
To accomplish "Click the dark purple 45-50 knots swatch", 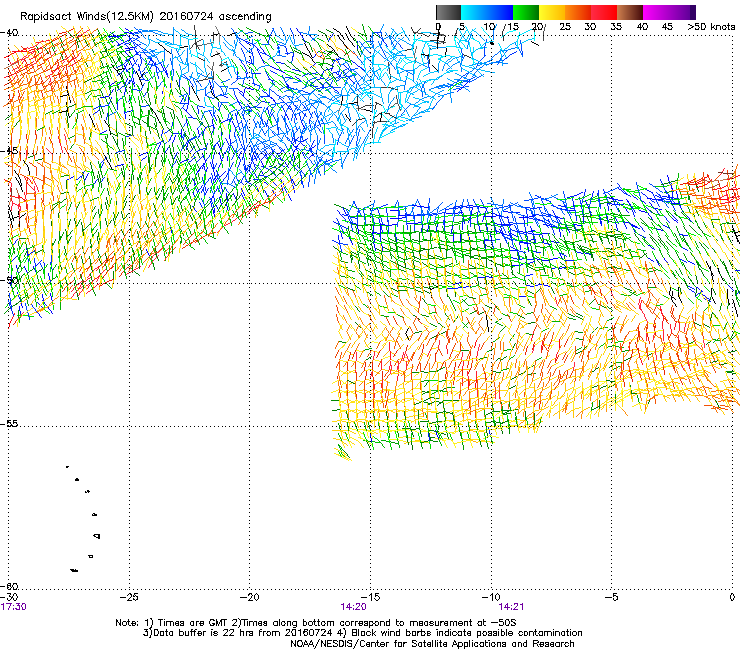I will [682, 12].
